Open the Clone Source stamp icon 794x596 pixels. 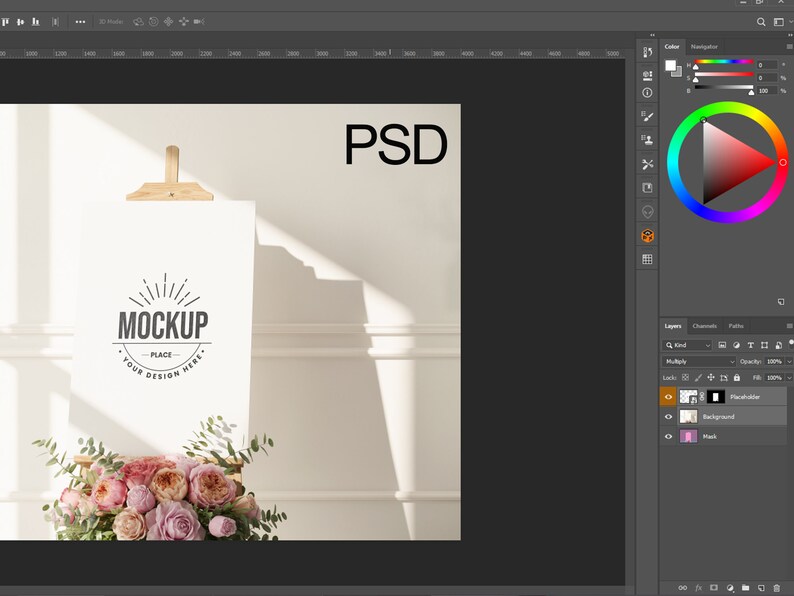click(647, 140)
